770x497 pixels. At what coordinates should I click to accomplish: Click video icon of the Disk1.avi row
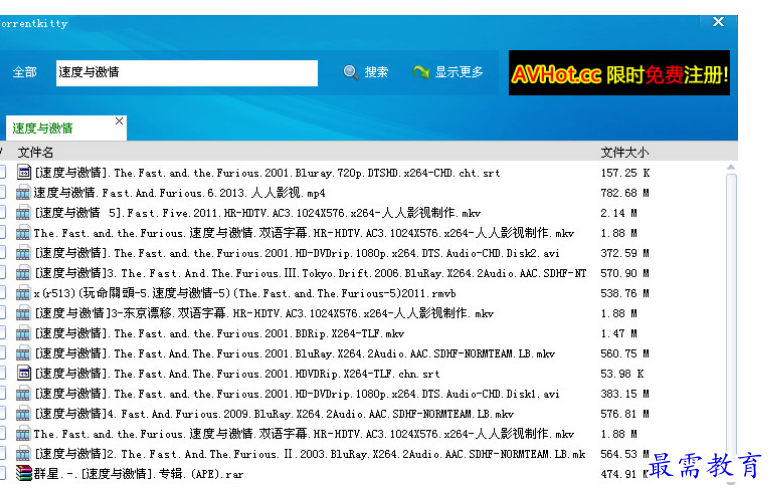[23, 393]
